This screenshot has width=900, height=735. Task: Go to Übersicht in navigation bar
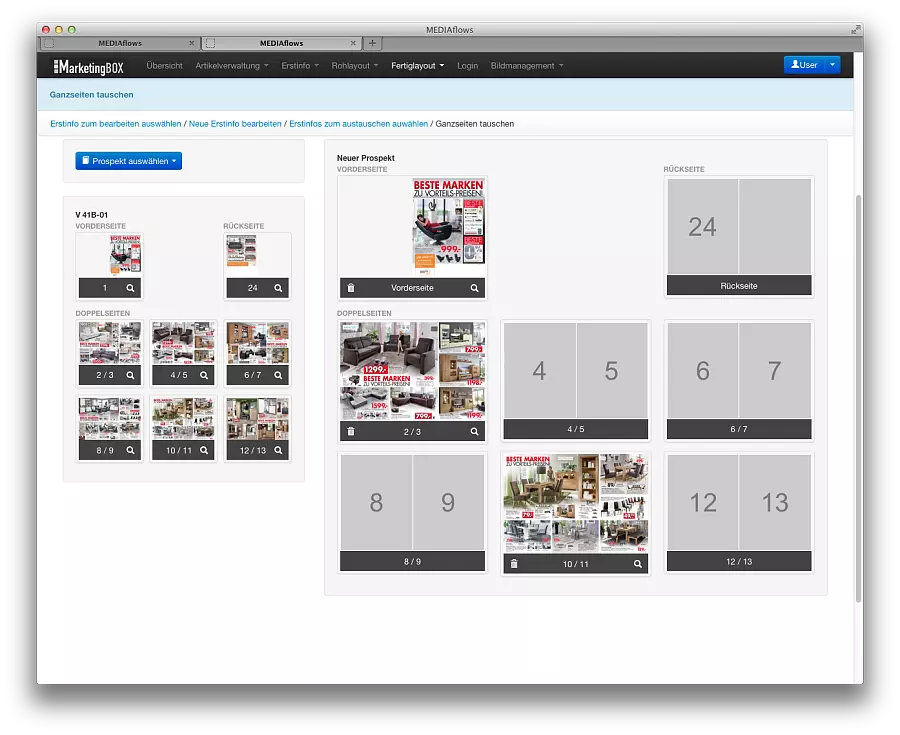click(164, 66)
